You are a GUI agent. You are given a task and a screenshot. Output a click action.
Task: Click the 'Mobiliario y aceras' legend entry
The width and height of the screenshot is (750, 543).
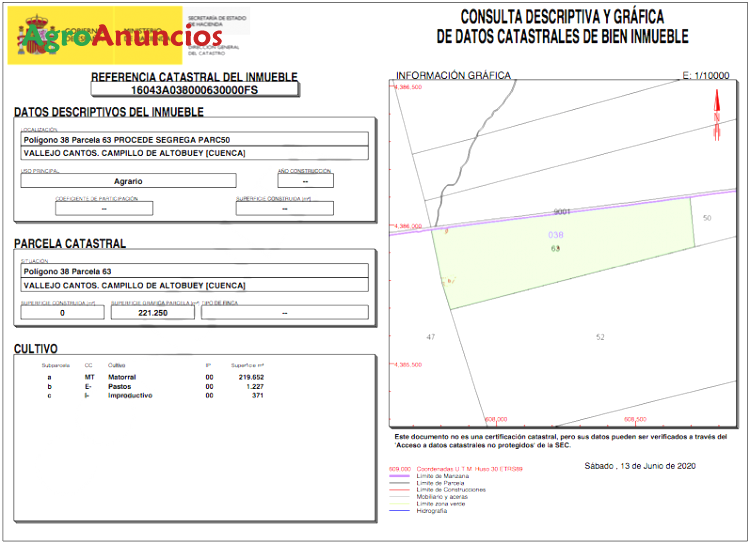coord(442,497)
